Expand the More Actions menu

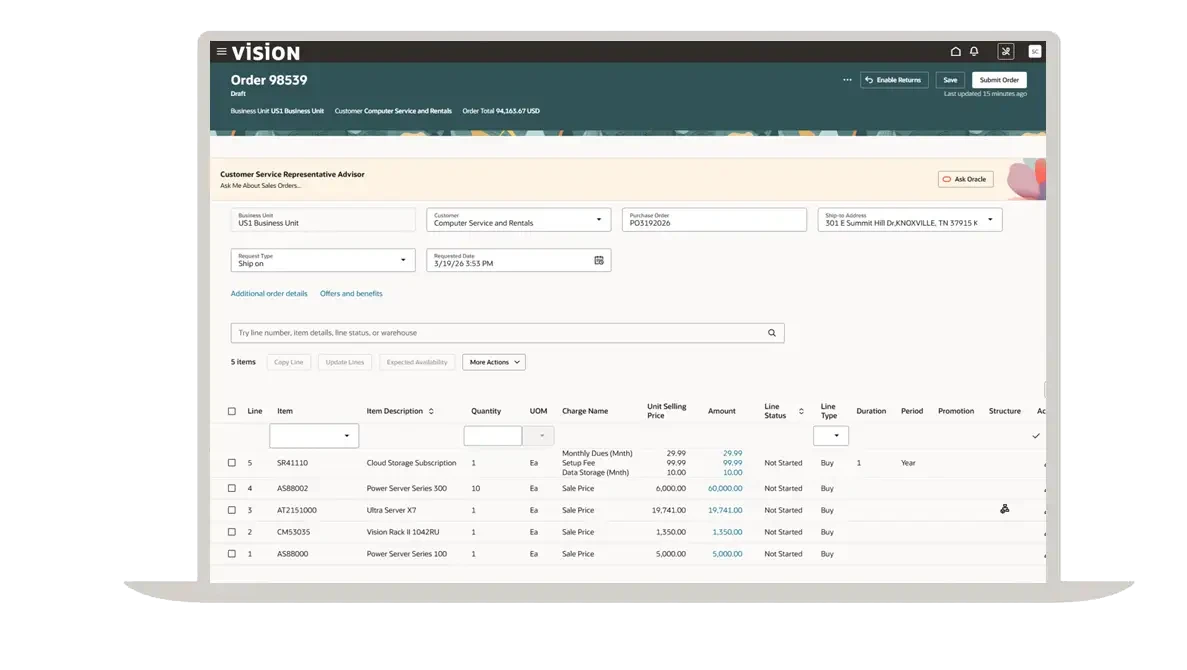(x=494, y=362)
